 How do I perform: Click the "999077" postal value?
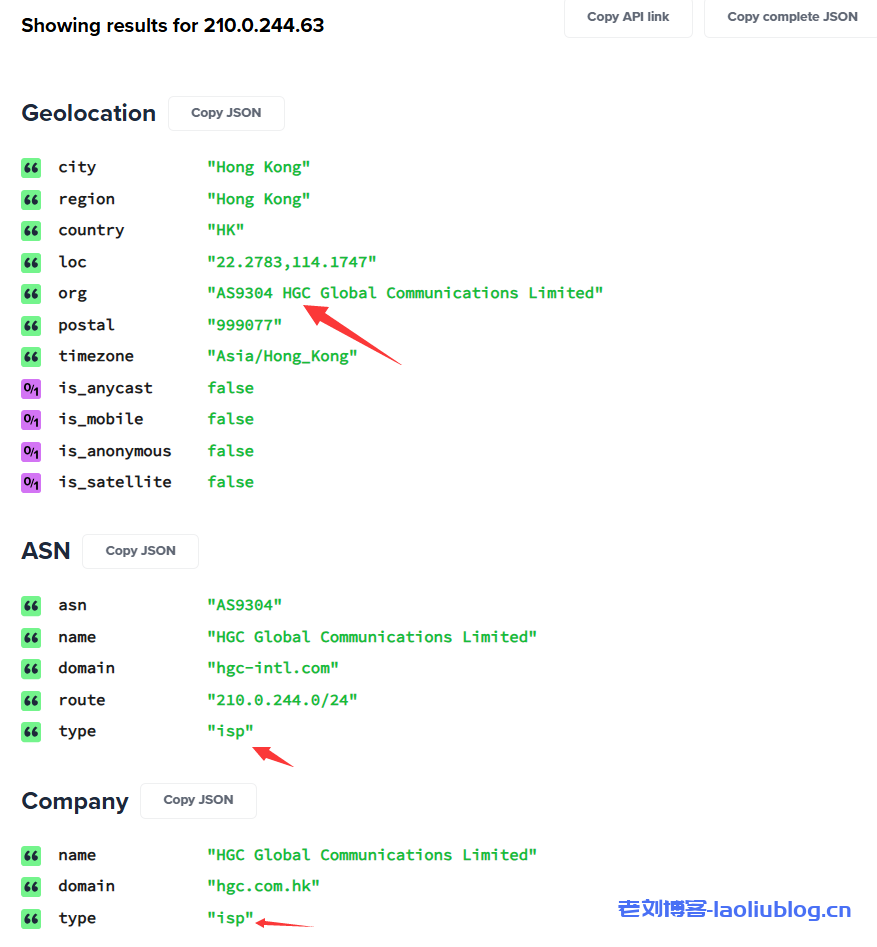coord(244,325)
